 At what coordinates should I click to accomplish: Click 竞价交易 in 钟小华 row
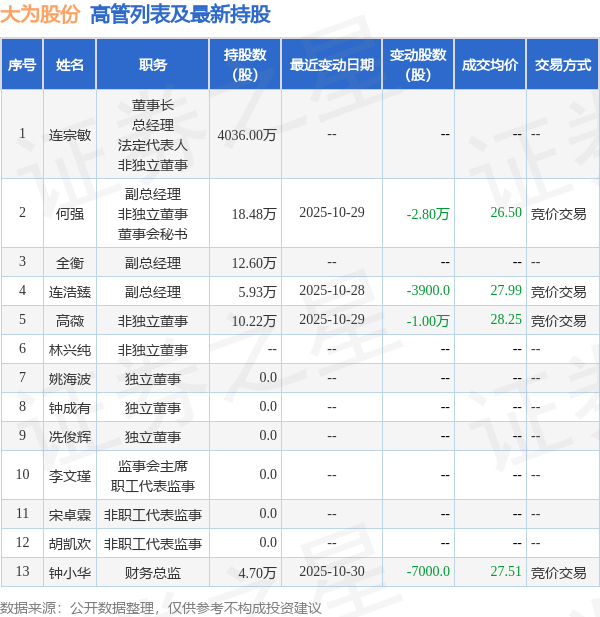558,573
